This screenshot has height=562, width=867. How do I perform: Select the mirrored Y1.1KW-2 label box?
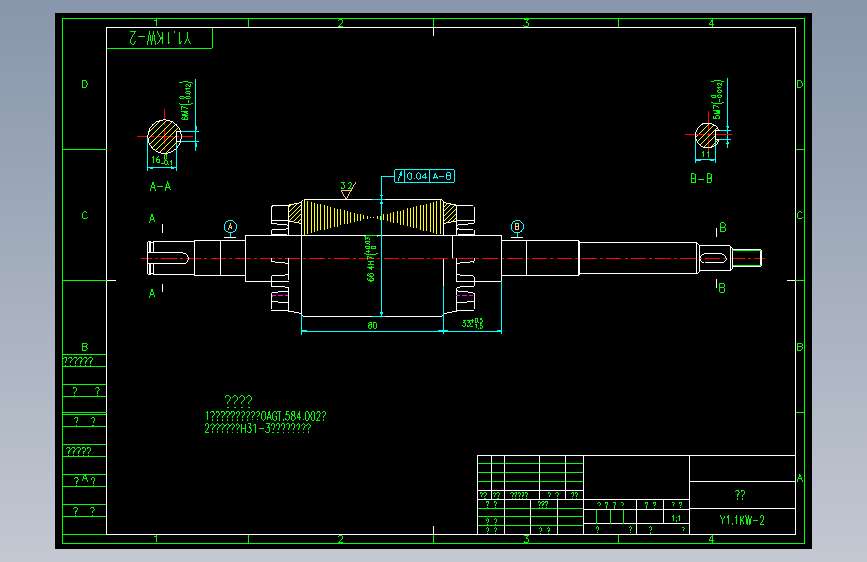click(x=159, y=38)
